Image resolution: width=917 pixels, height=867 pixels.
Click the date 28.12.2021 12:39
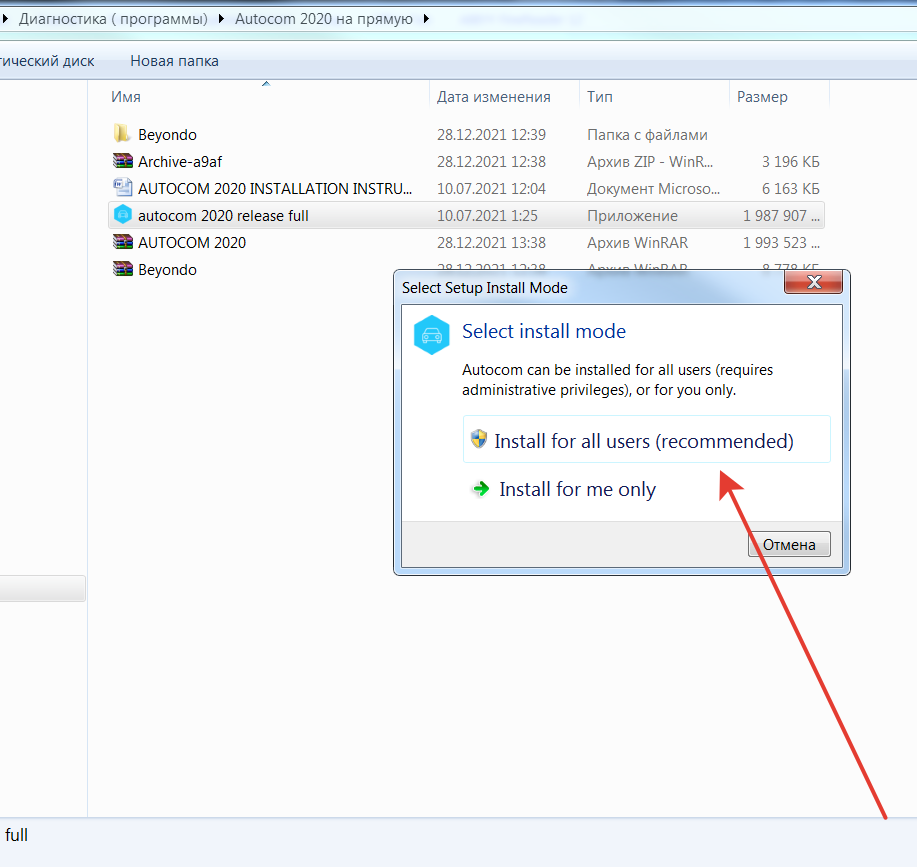tap(491, 134)
